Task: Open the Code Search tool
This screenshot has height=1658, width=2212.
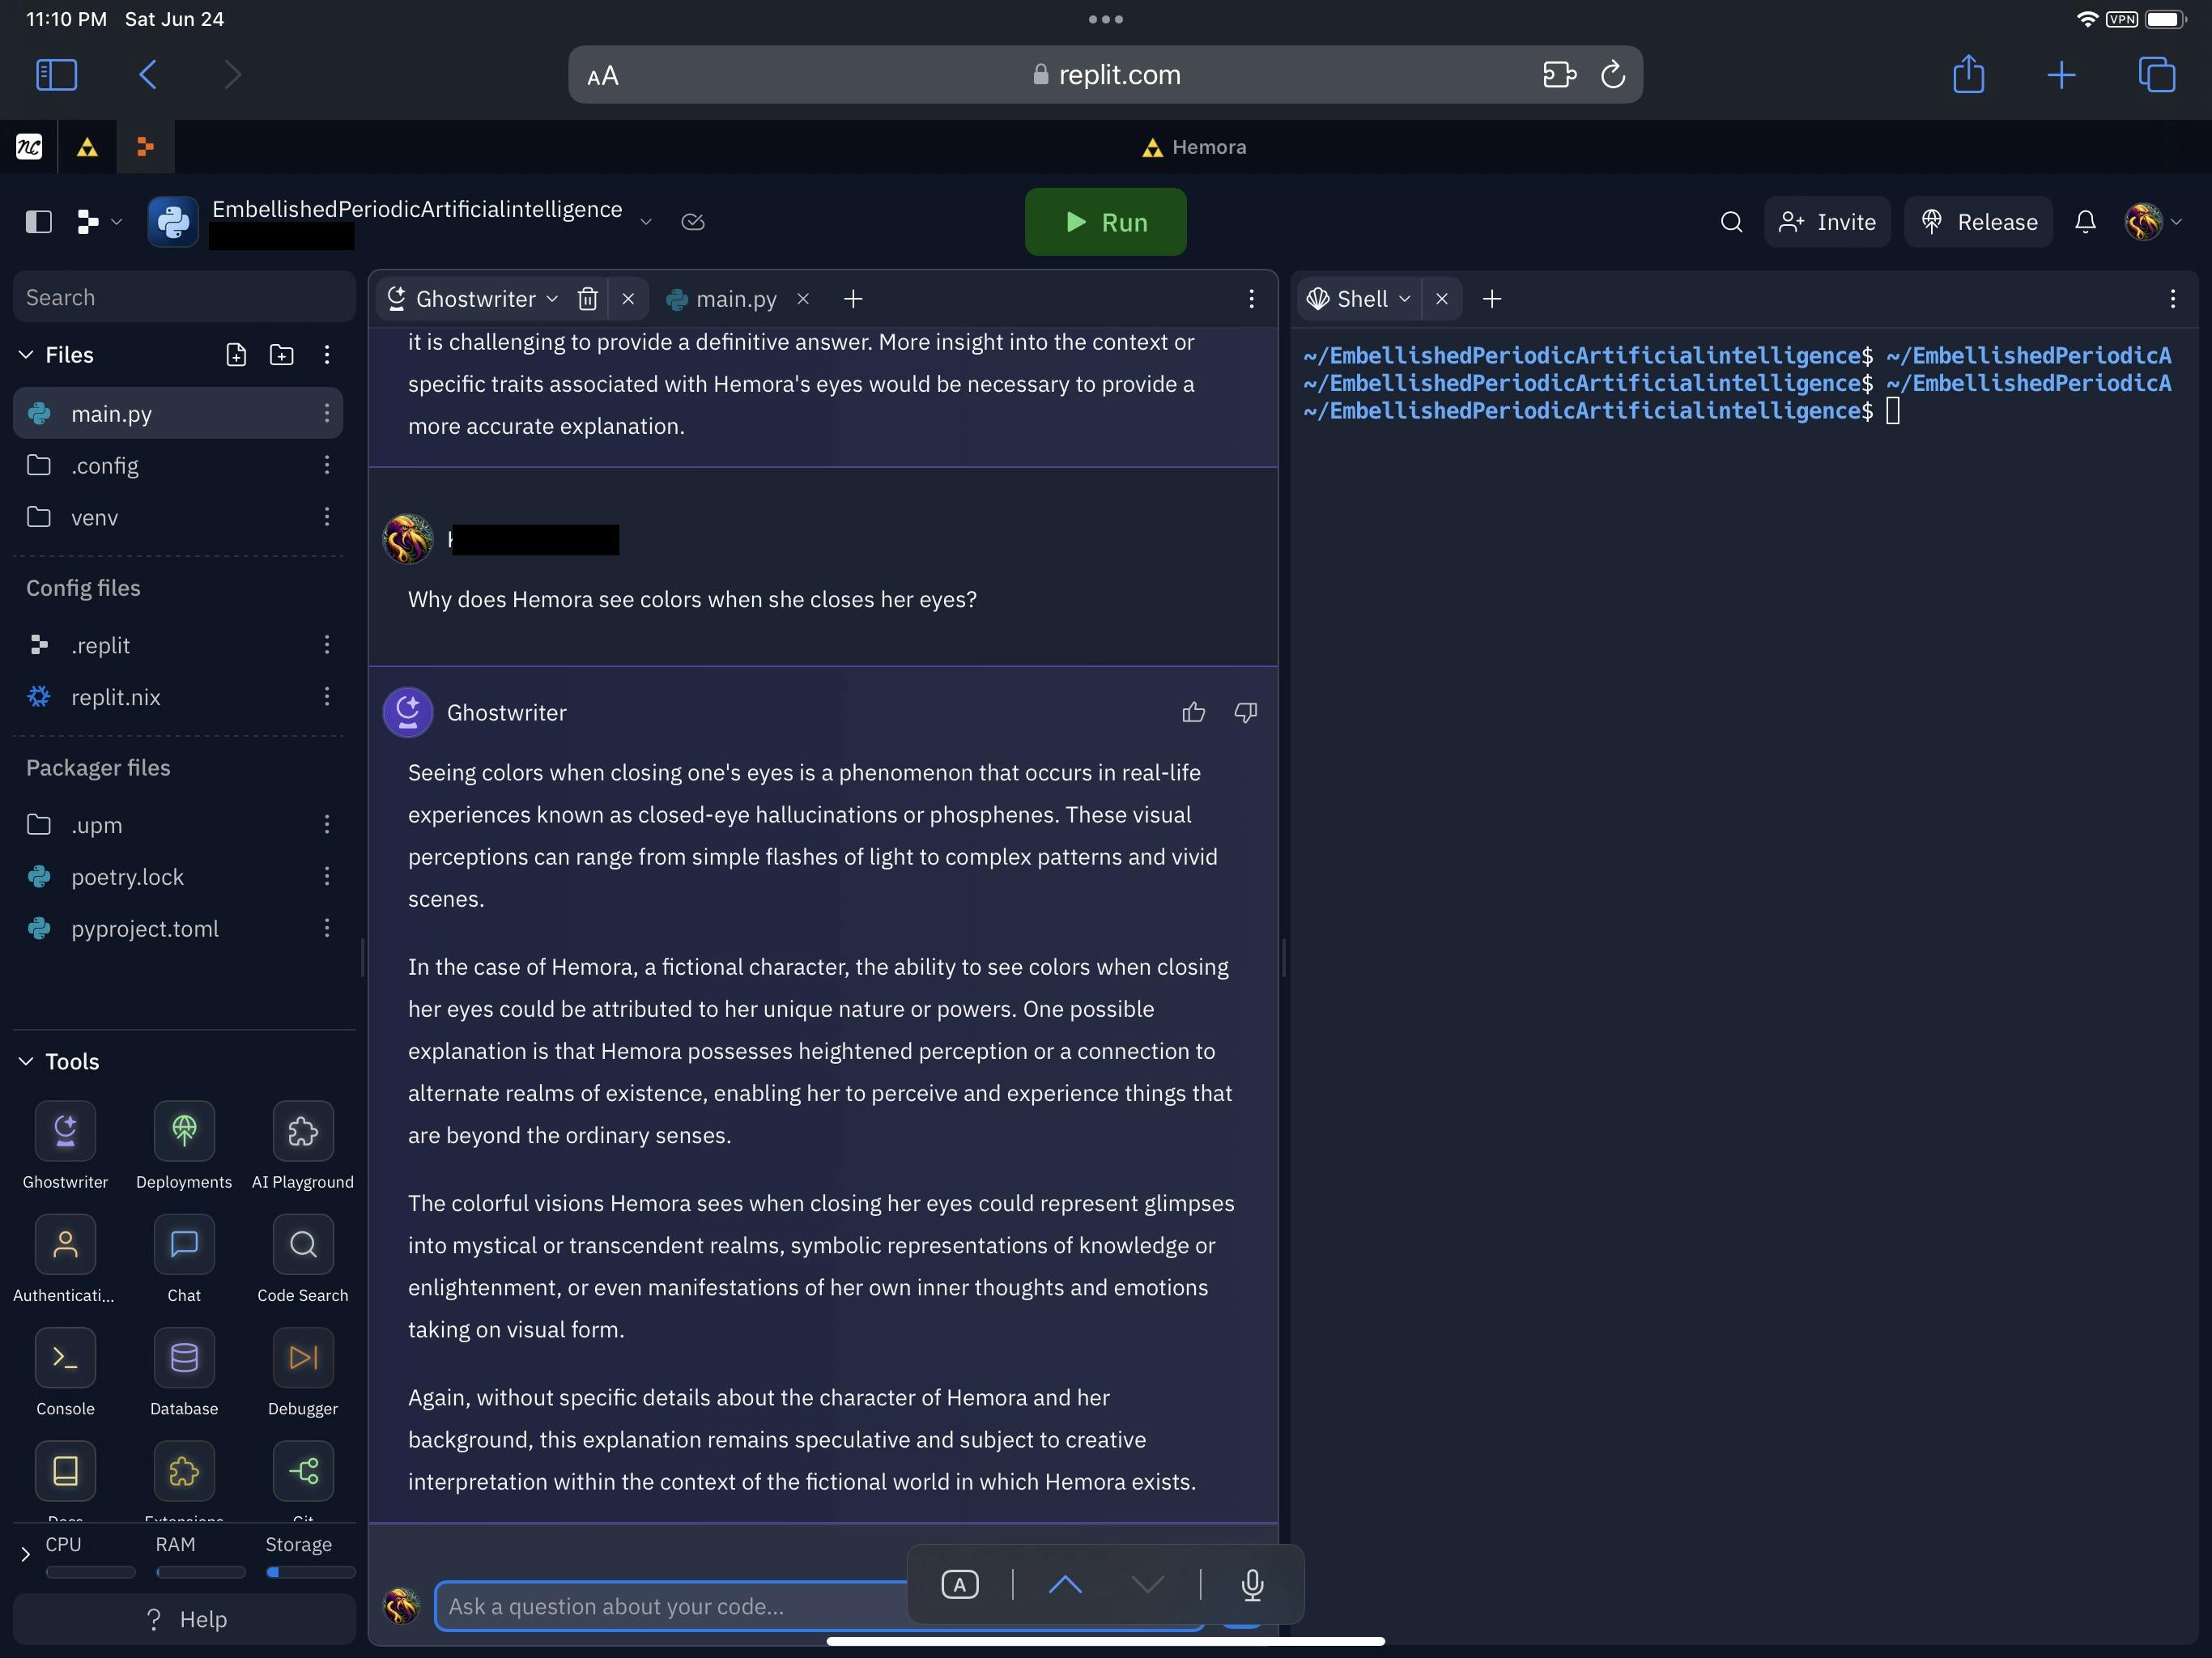Action: pyautogui.click(x=303, y=1244)
